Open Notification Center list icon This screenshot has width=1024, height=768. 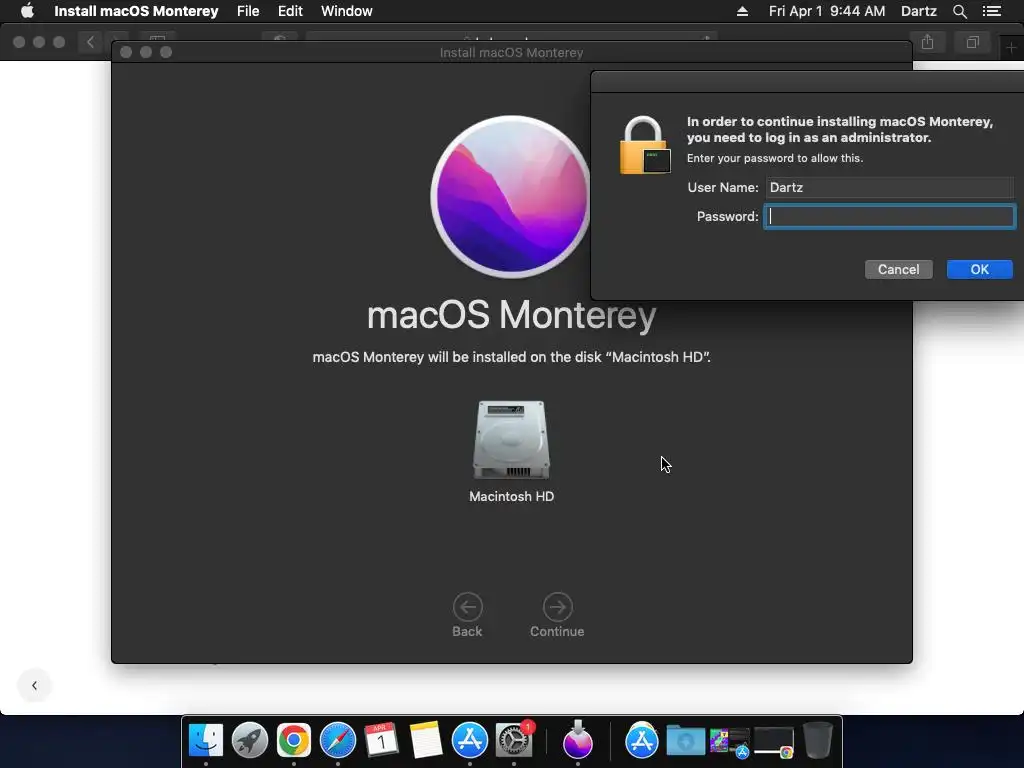[991, 11]
